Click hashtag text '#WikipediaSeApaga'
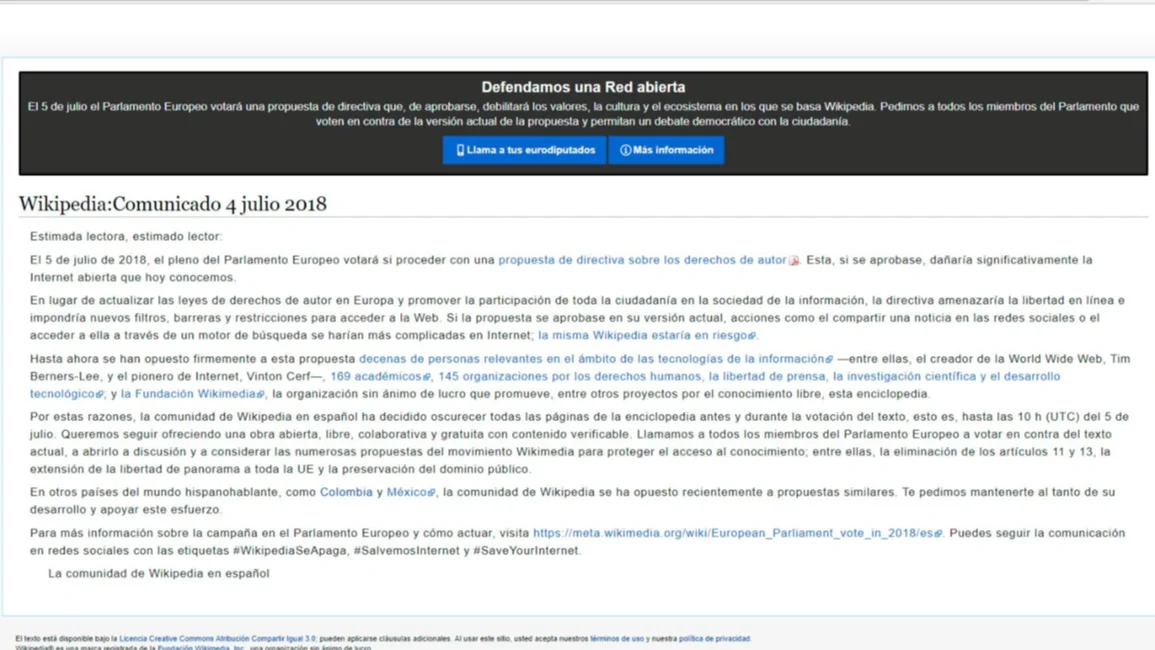1155x650 pixels. 290,551
